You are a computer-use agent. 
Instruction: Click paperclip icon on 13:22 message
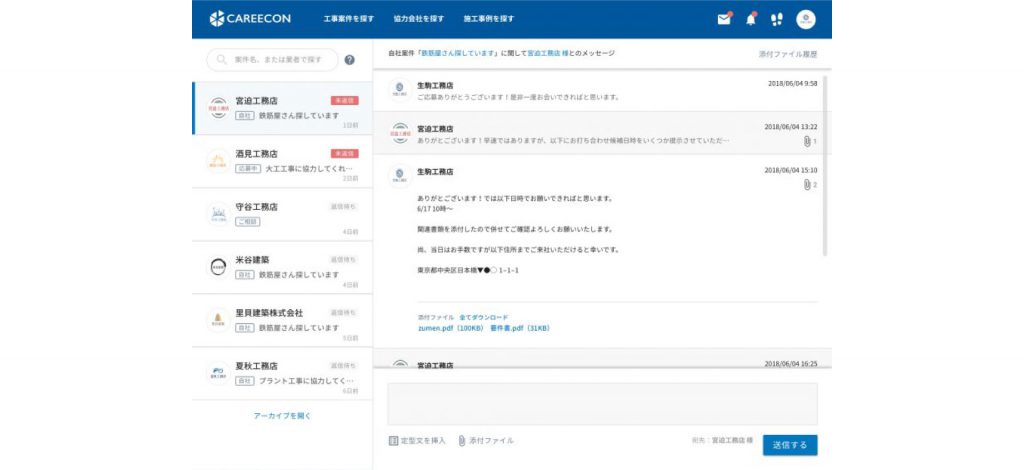[x=807, y=141]
